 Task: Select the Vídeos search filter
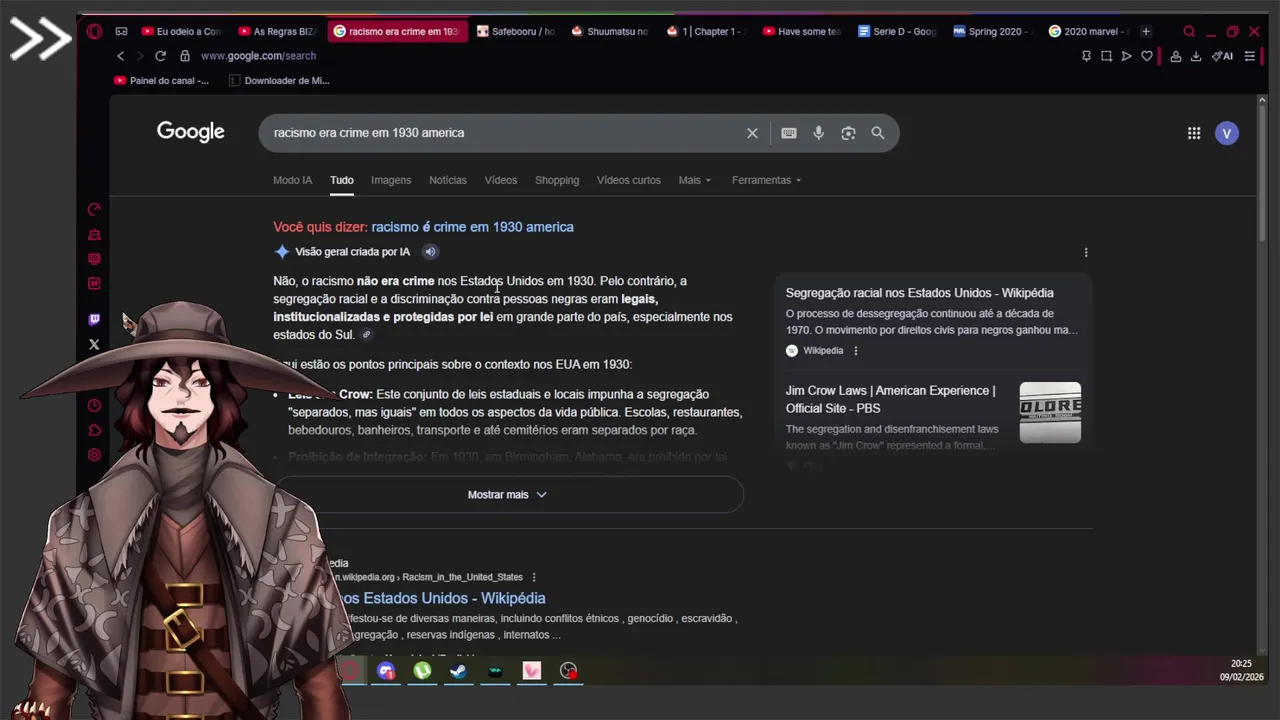point(501,180)
